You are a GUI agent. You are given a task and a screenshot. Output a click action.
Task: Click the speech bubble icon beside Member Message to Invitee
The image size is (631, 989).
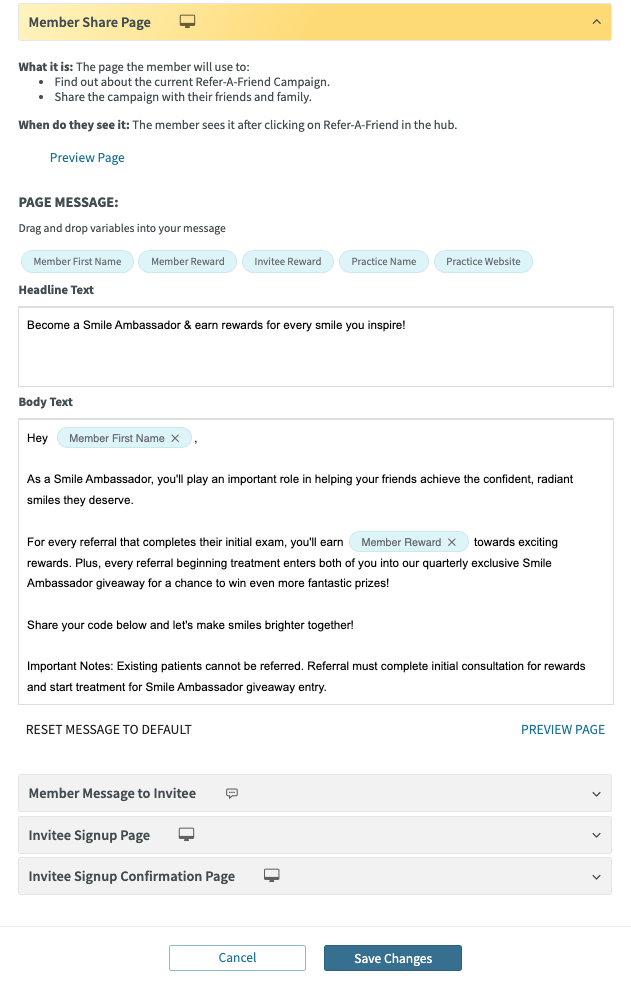231,793
